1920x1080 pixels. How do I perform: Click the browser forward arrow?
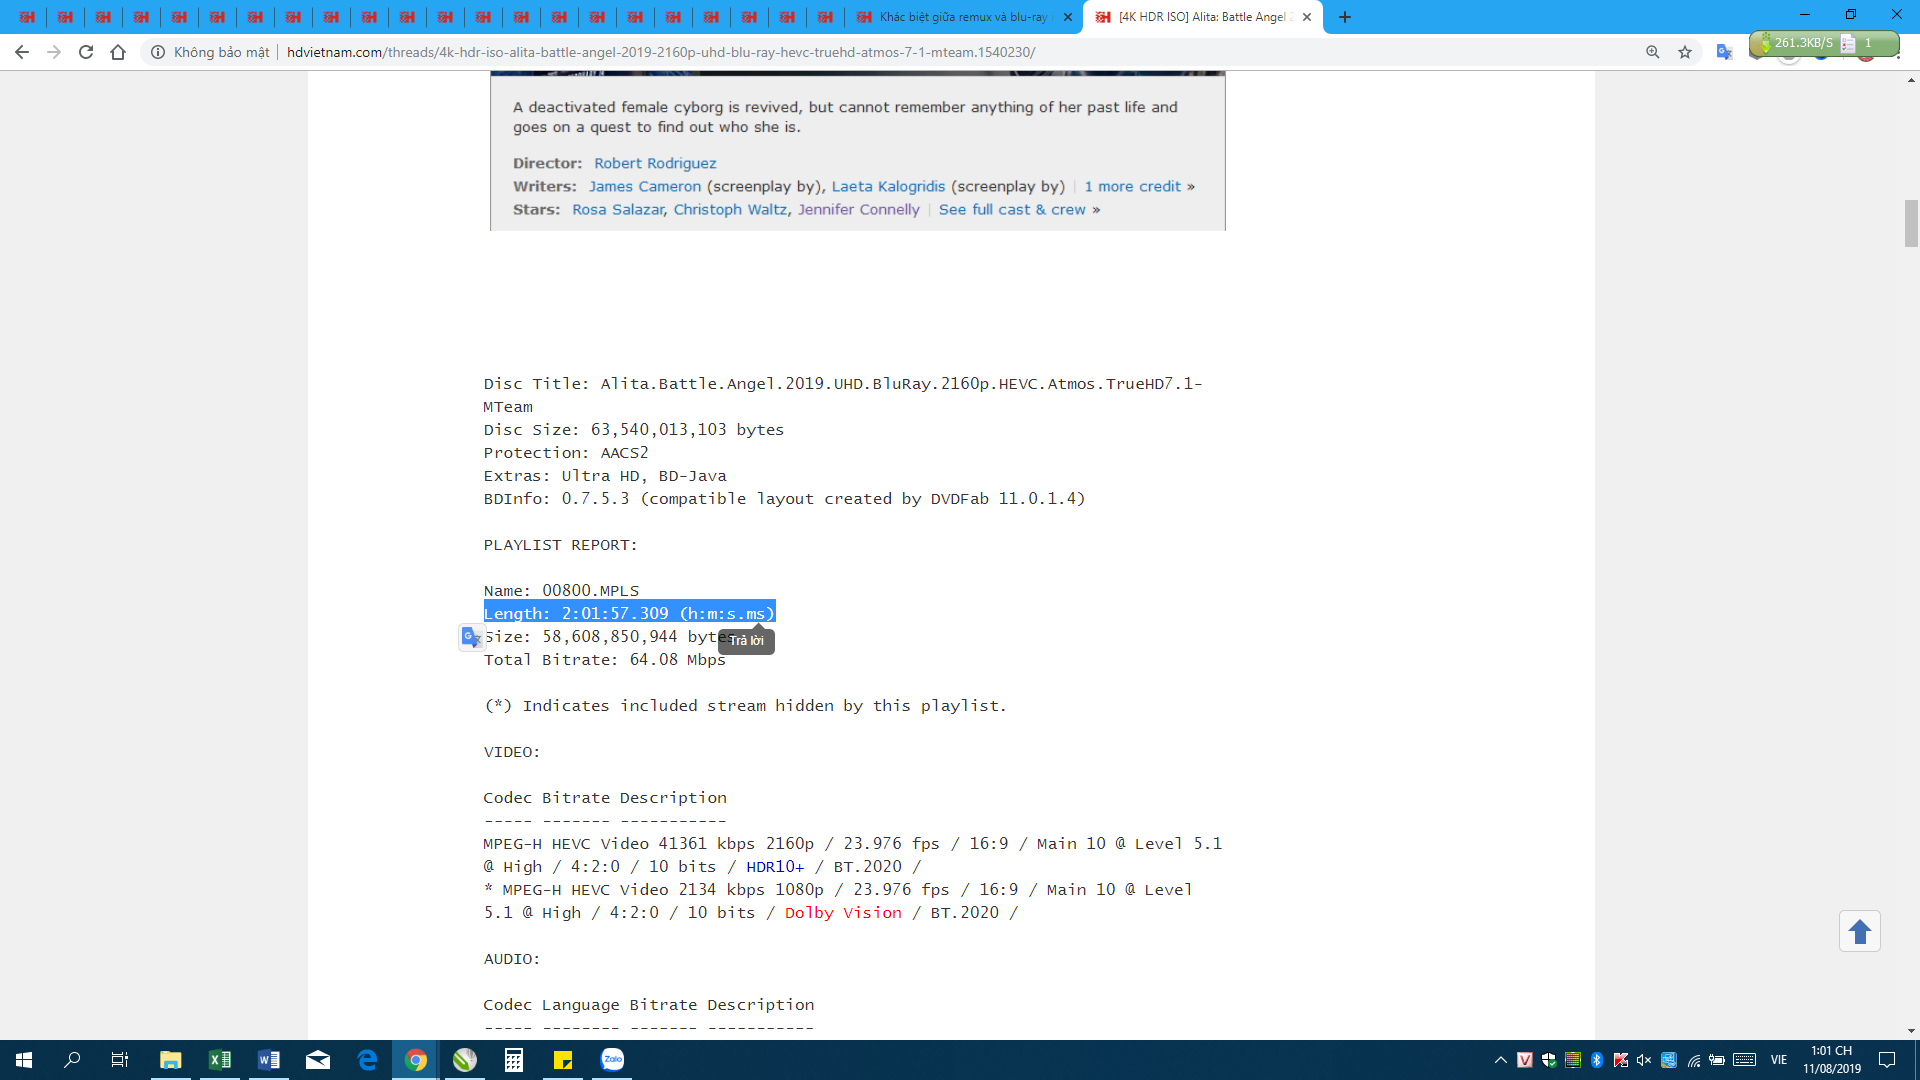[x=54, y=52]
